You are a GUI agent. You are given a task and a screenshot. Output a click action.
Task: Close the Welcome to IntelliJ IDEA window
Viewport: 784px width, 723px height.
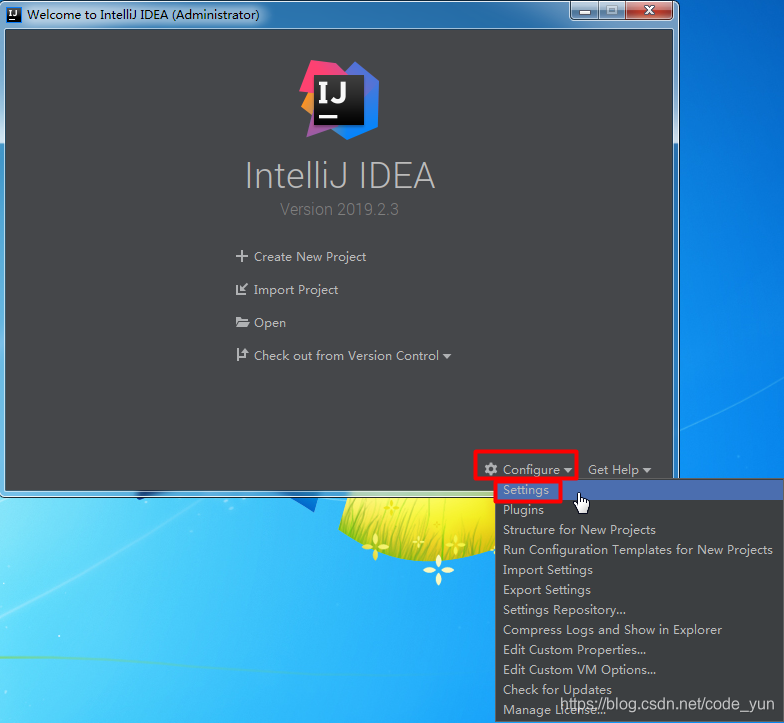tap(649, 10)
